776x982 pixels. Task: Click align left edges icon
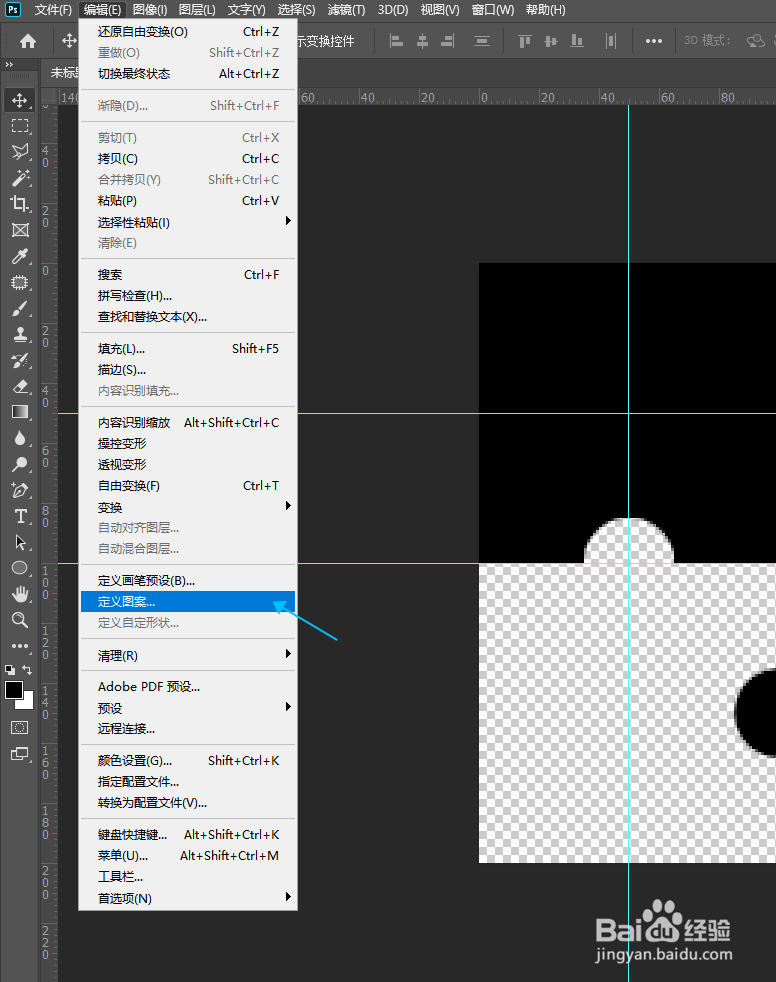(x=396, y=41)
